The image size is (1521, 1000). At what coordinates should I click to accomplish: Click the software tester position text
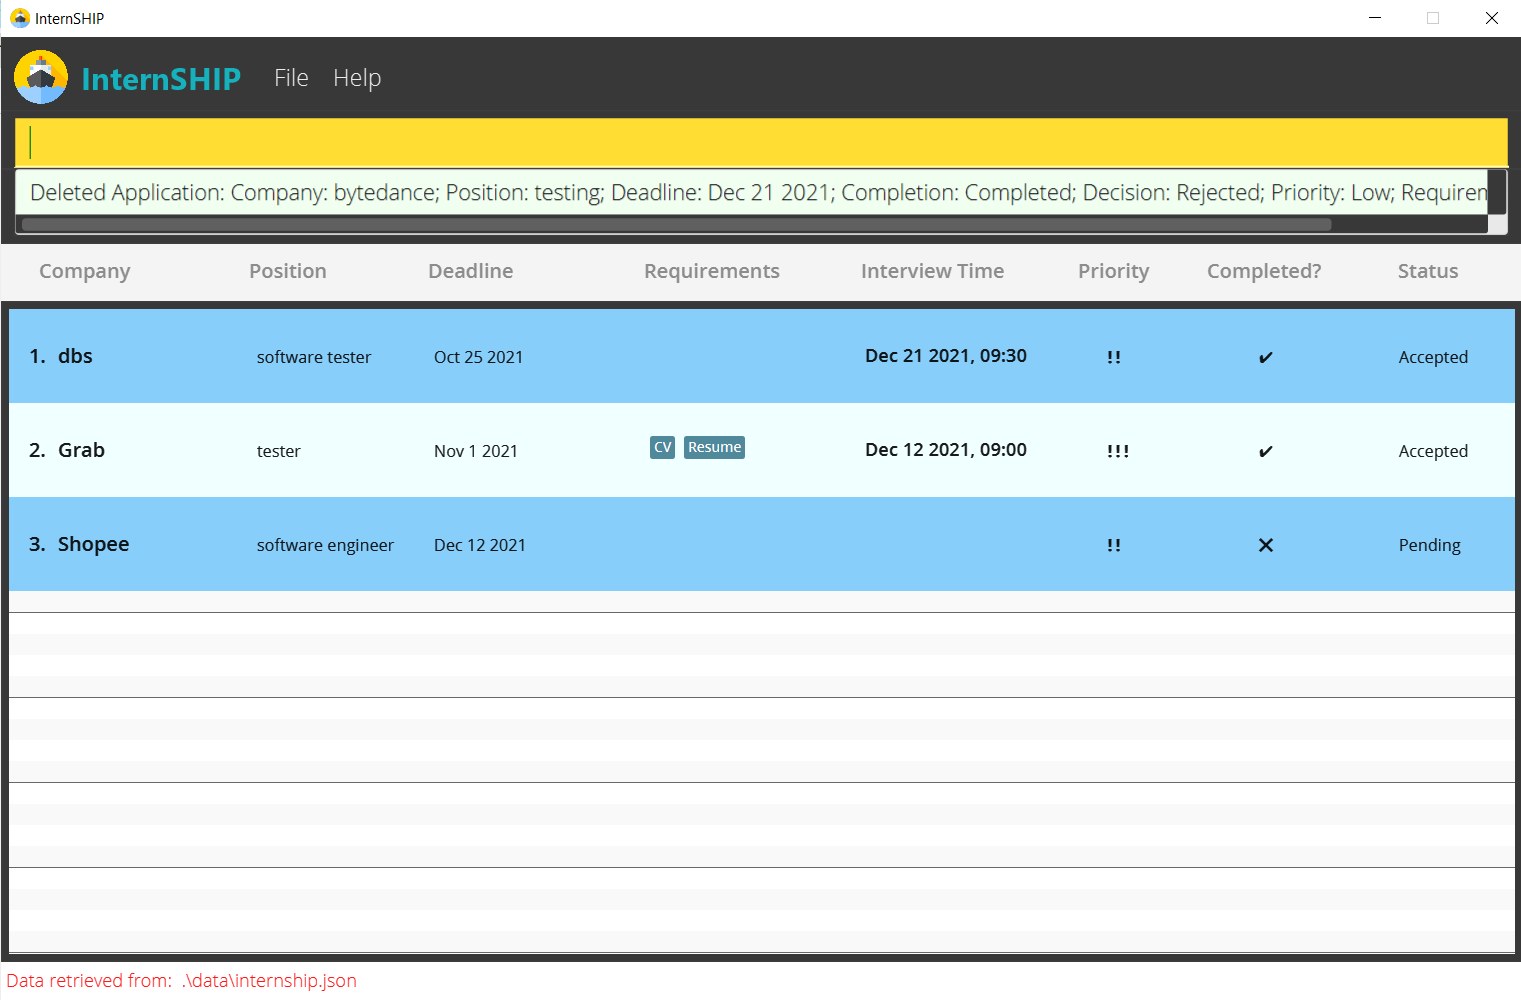314,357
